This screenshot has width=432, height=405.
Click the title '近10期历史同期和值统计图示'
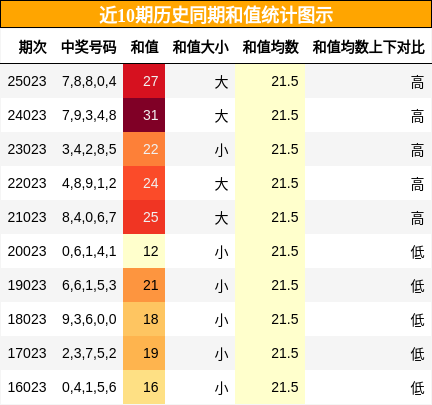(216, 15)
